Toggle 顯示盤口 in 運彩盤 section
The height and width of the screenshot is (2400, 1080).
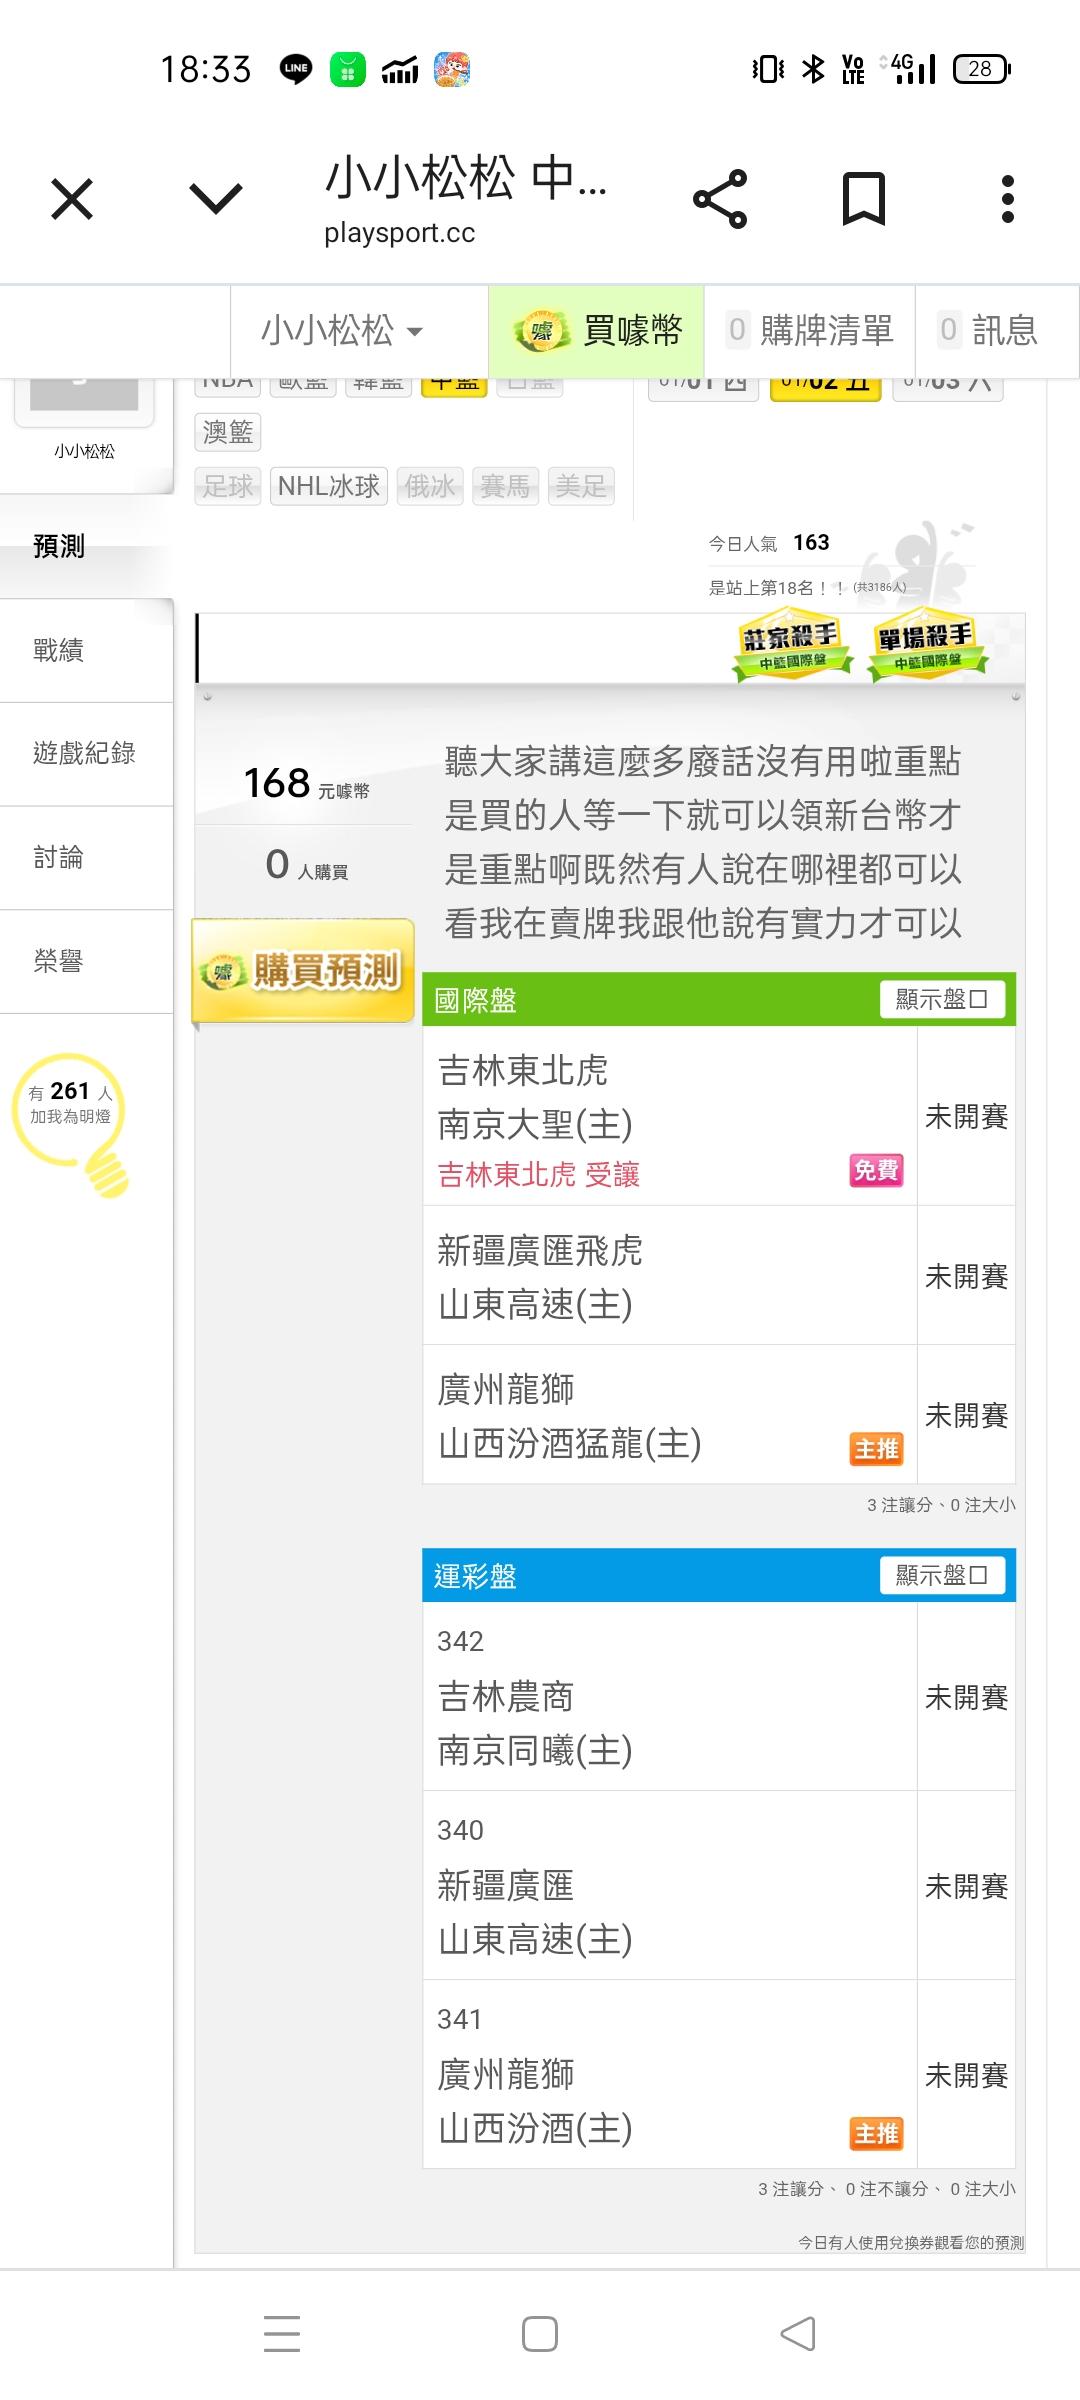click(942, 1575)
